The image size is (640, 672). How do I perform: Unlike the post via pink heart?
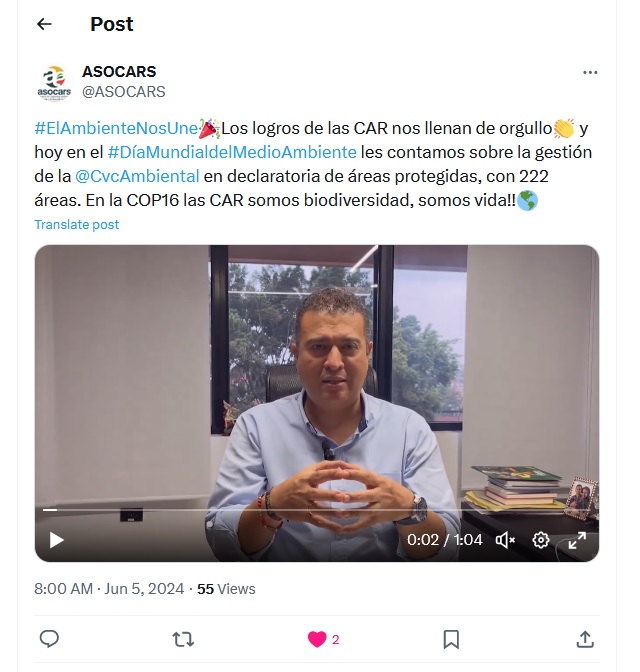[x=317, y=640]
